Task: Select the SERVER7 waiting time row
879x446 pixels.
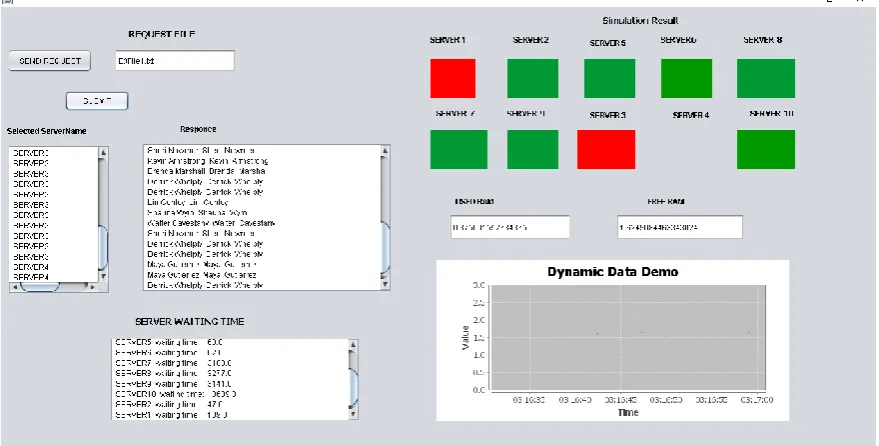Action: [x=230, y=363]
